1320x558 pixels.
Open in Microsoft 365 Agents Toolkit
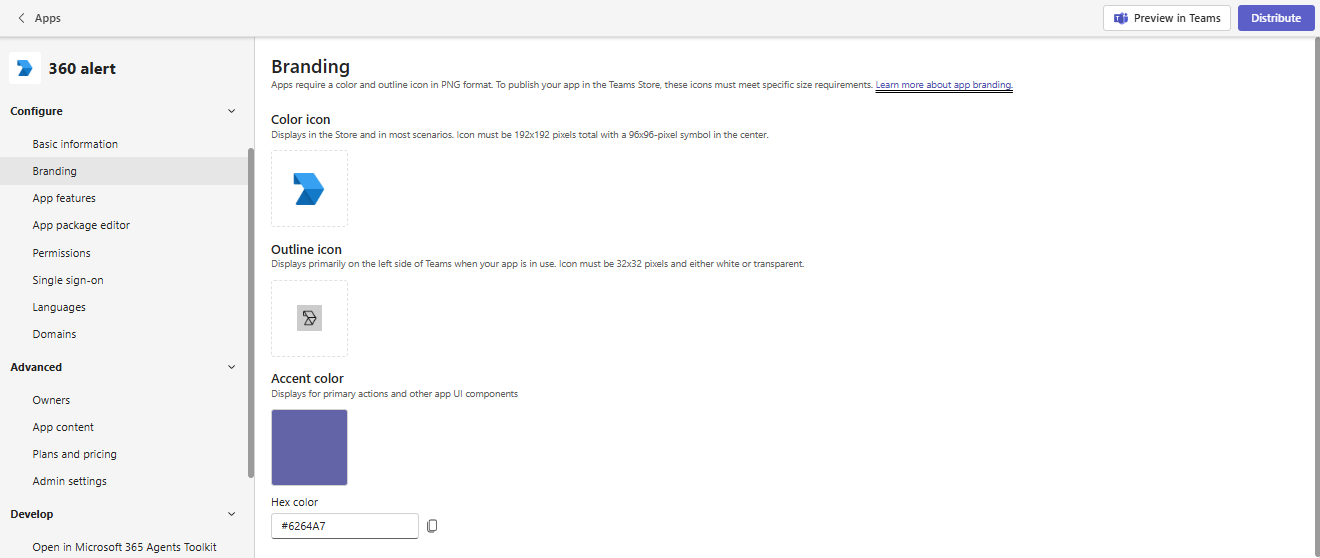click(x=124, y=547)
